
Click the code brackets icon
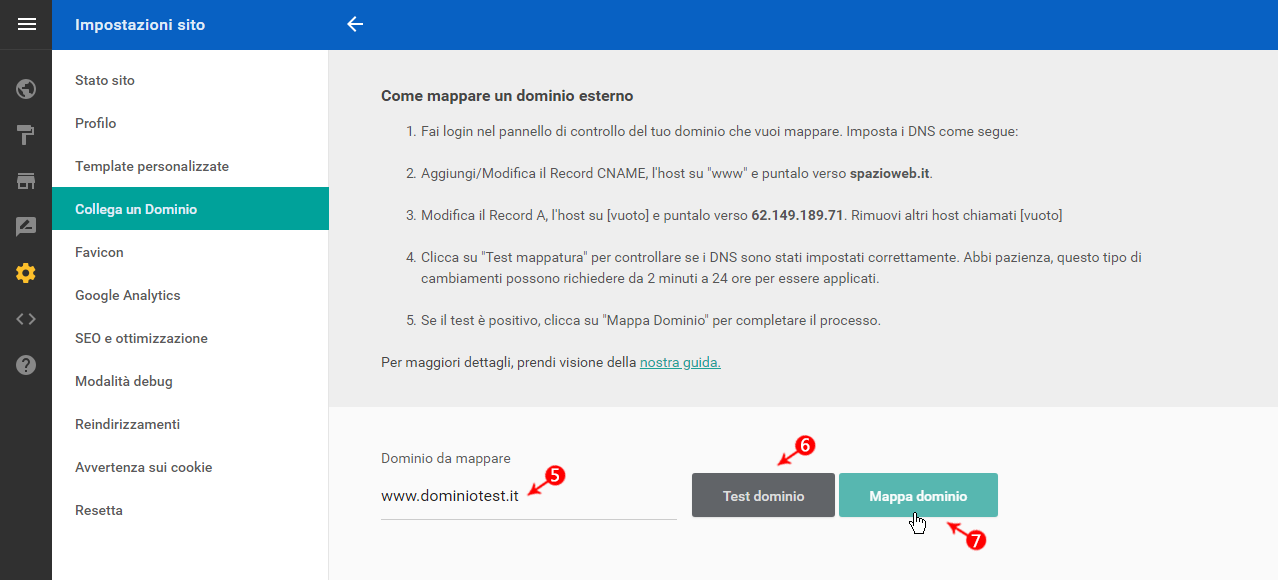[26, 319]
